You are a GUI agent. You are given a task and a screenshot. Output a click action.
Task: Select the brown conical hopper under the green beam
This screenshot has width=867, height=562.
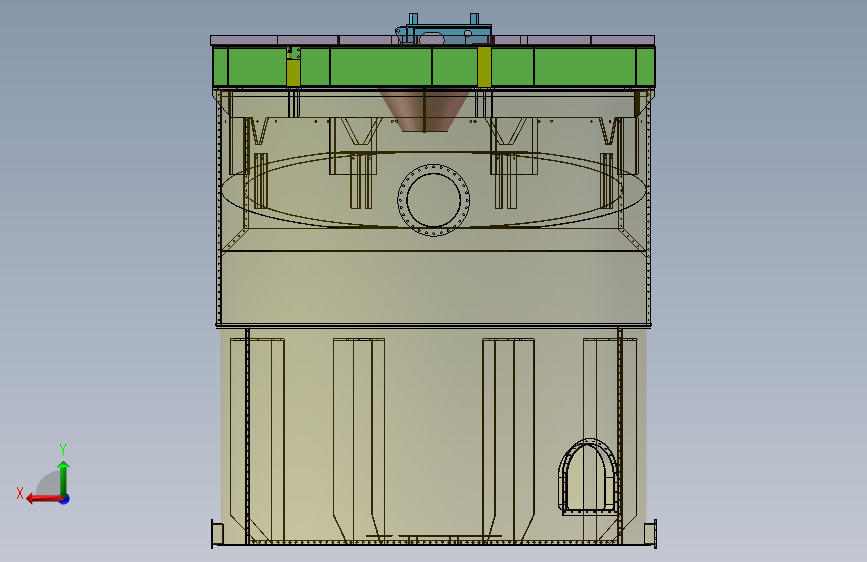(x=425, y=110)
